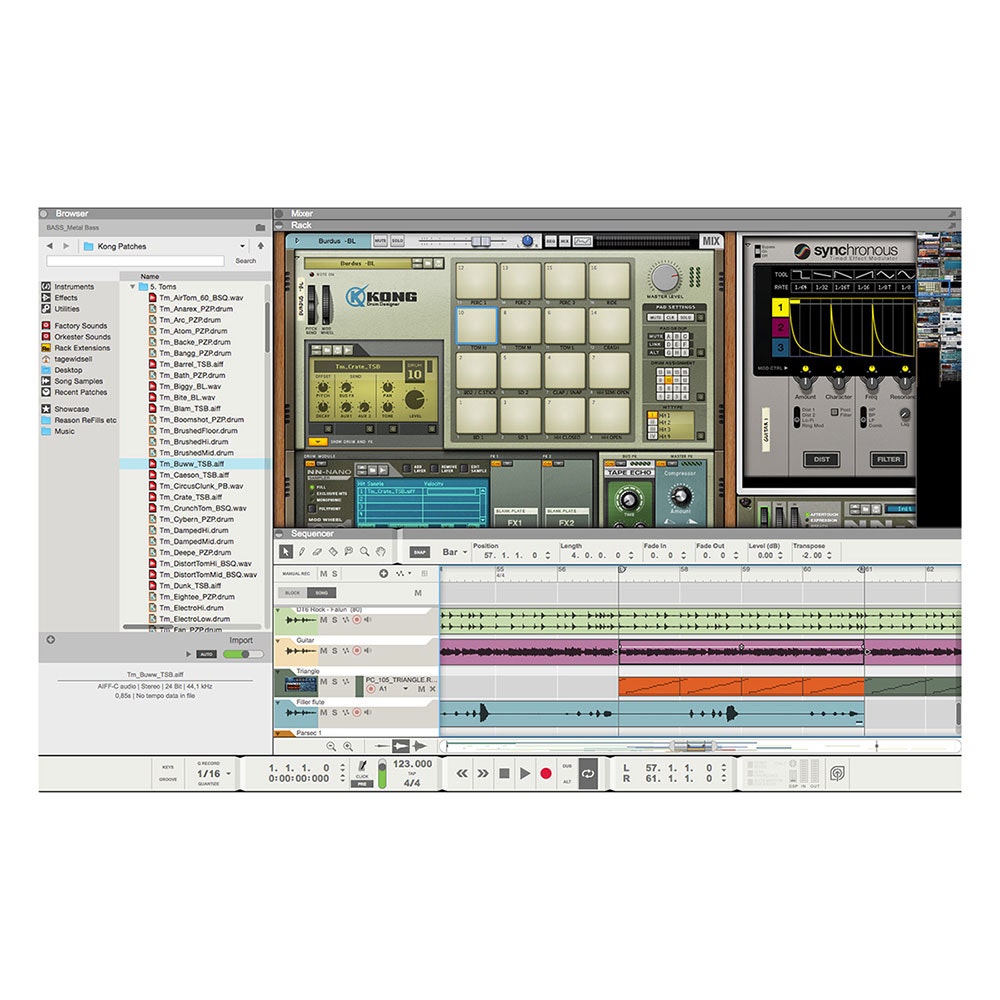Screen dimensions: 1000x1000
Task: Solo the Burdus -BL device in rack
Action: (397, 241)
